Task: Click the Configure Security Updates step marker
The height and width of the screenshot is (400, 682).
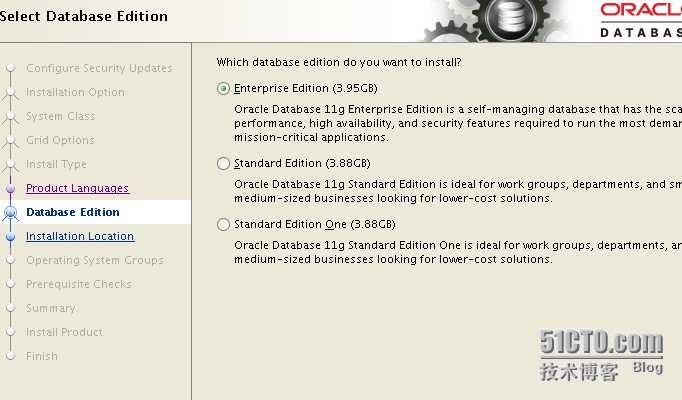Action: pos(10,68)
